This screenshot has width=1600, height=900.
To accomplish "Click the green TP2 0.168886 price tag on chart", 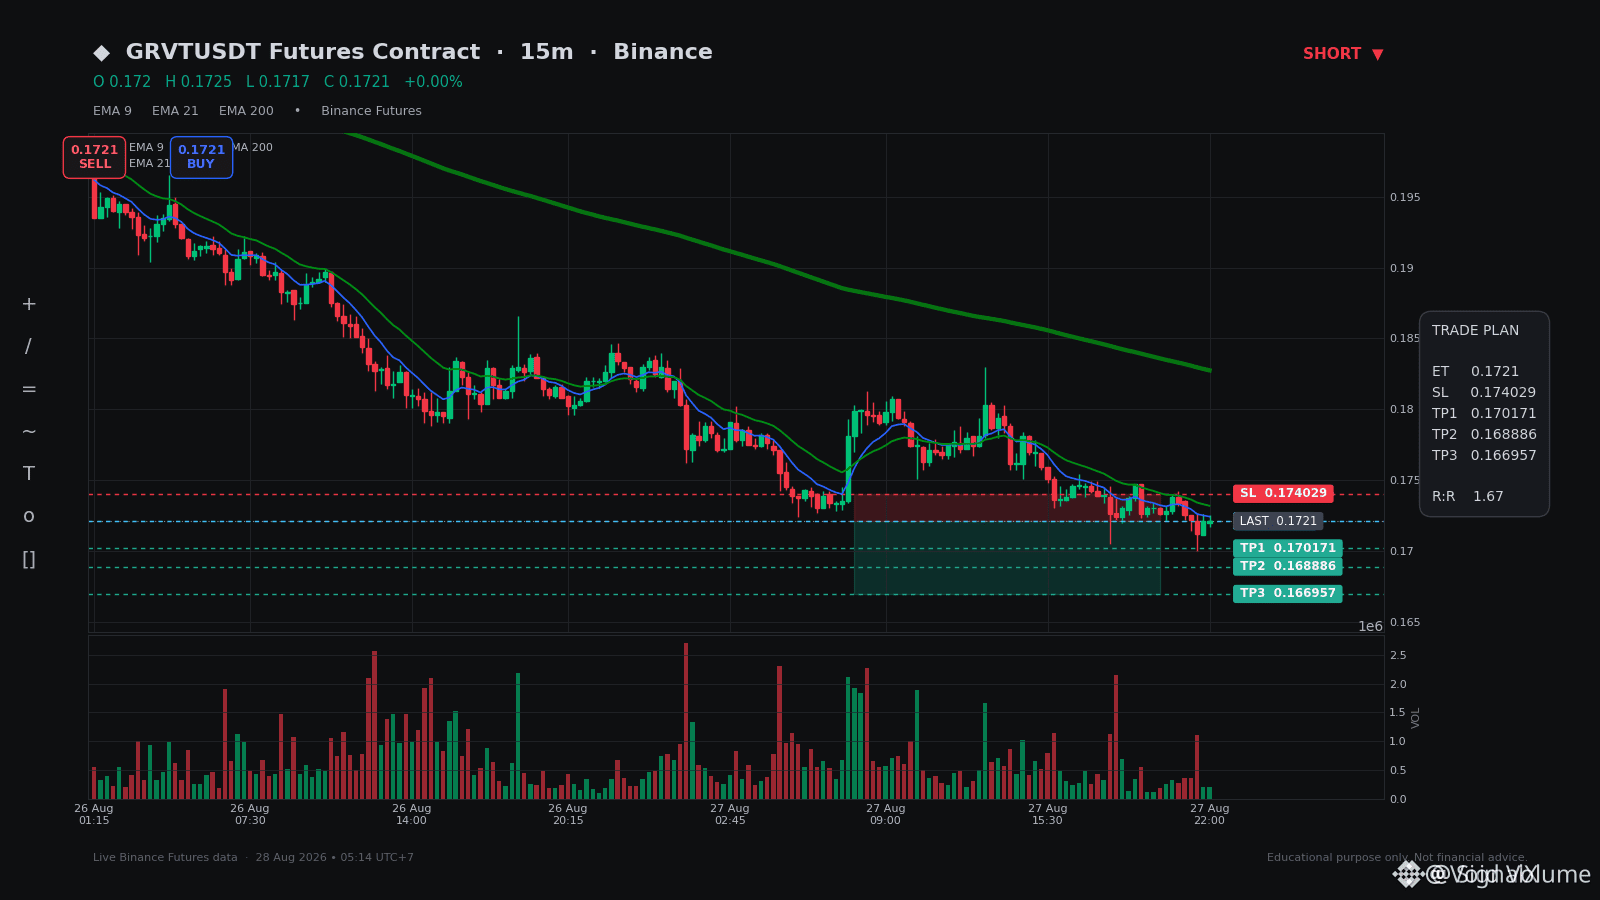I will click(x=1288, y=567).
